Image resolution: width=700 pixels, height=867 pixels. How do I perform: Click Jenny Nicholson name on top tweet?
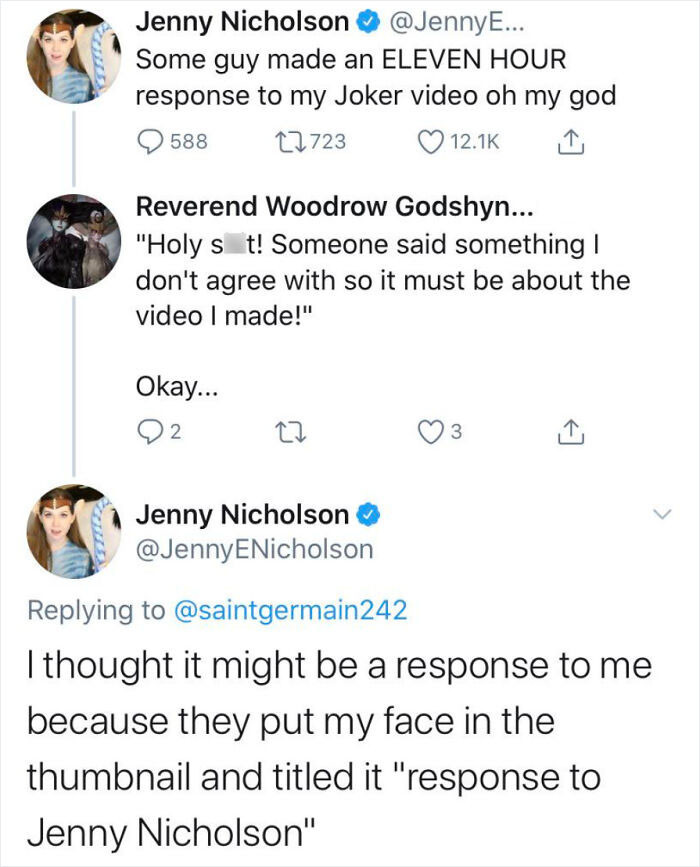[x=242, y=21]
